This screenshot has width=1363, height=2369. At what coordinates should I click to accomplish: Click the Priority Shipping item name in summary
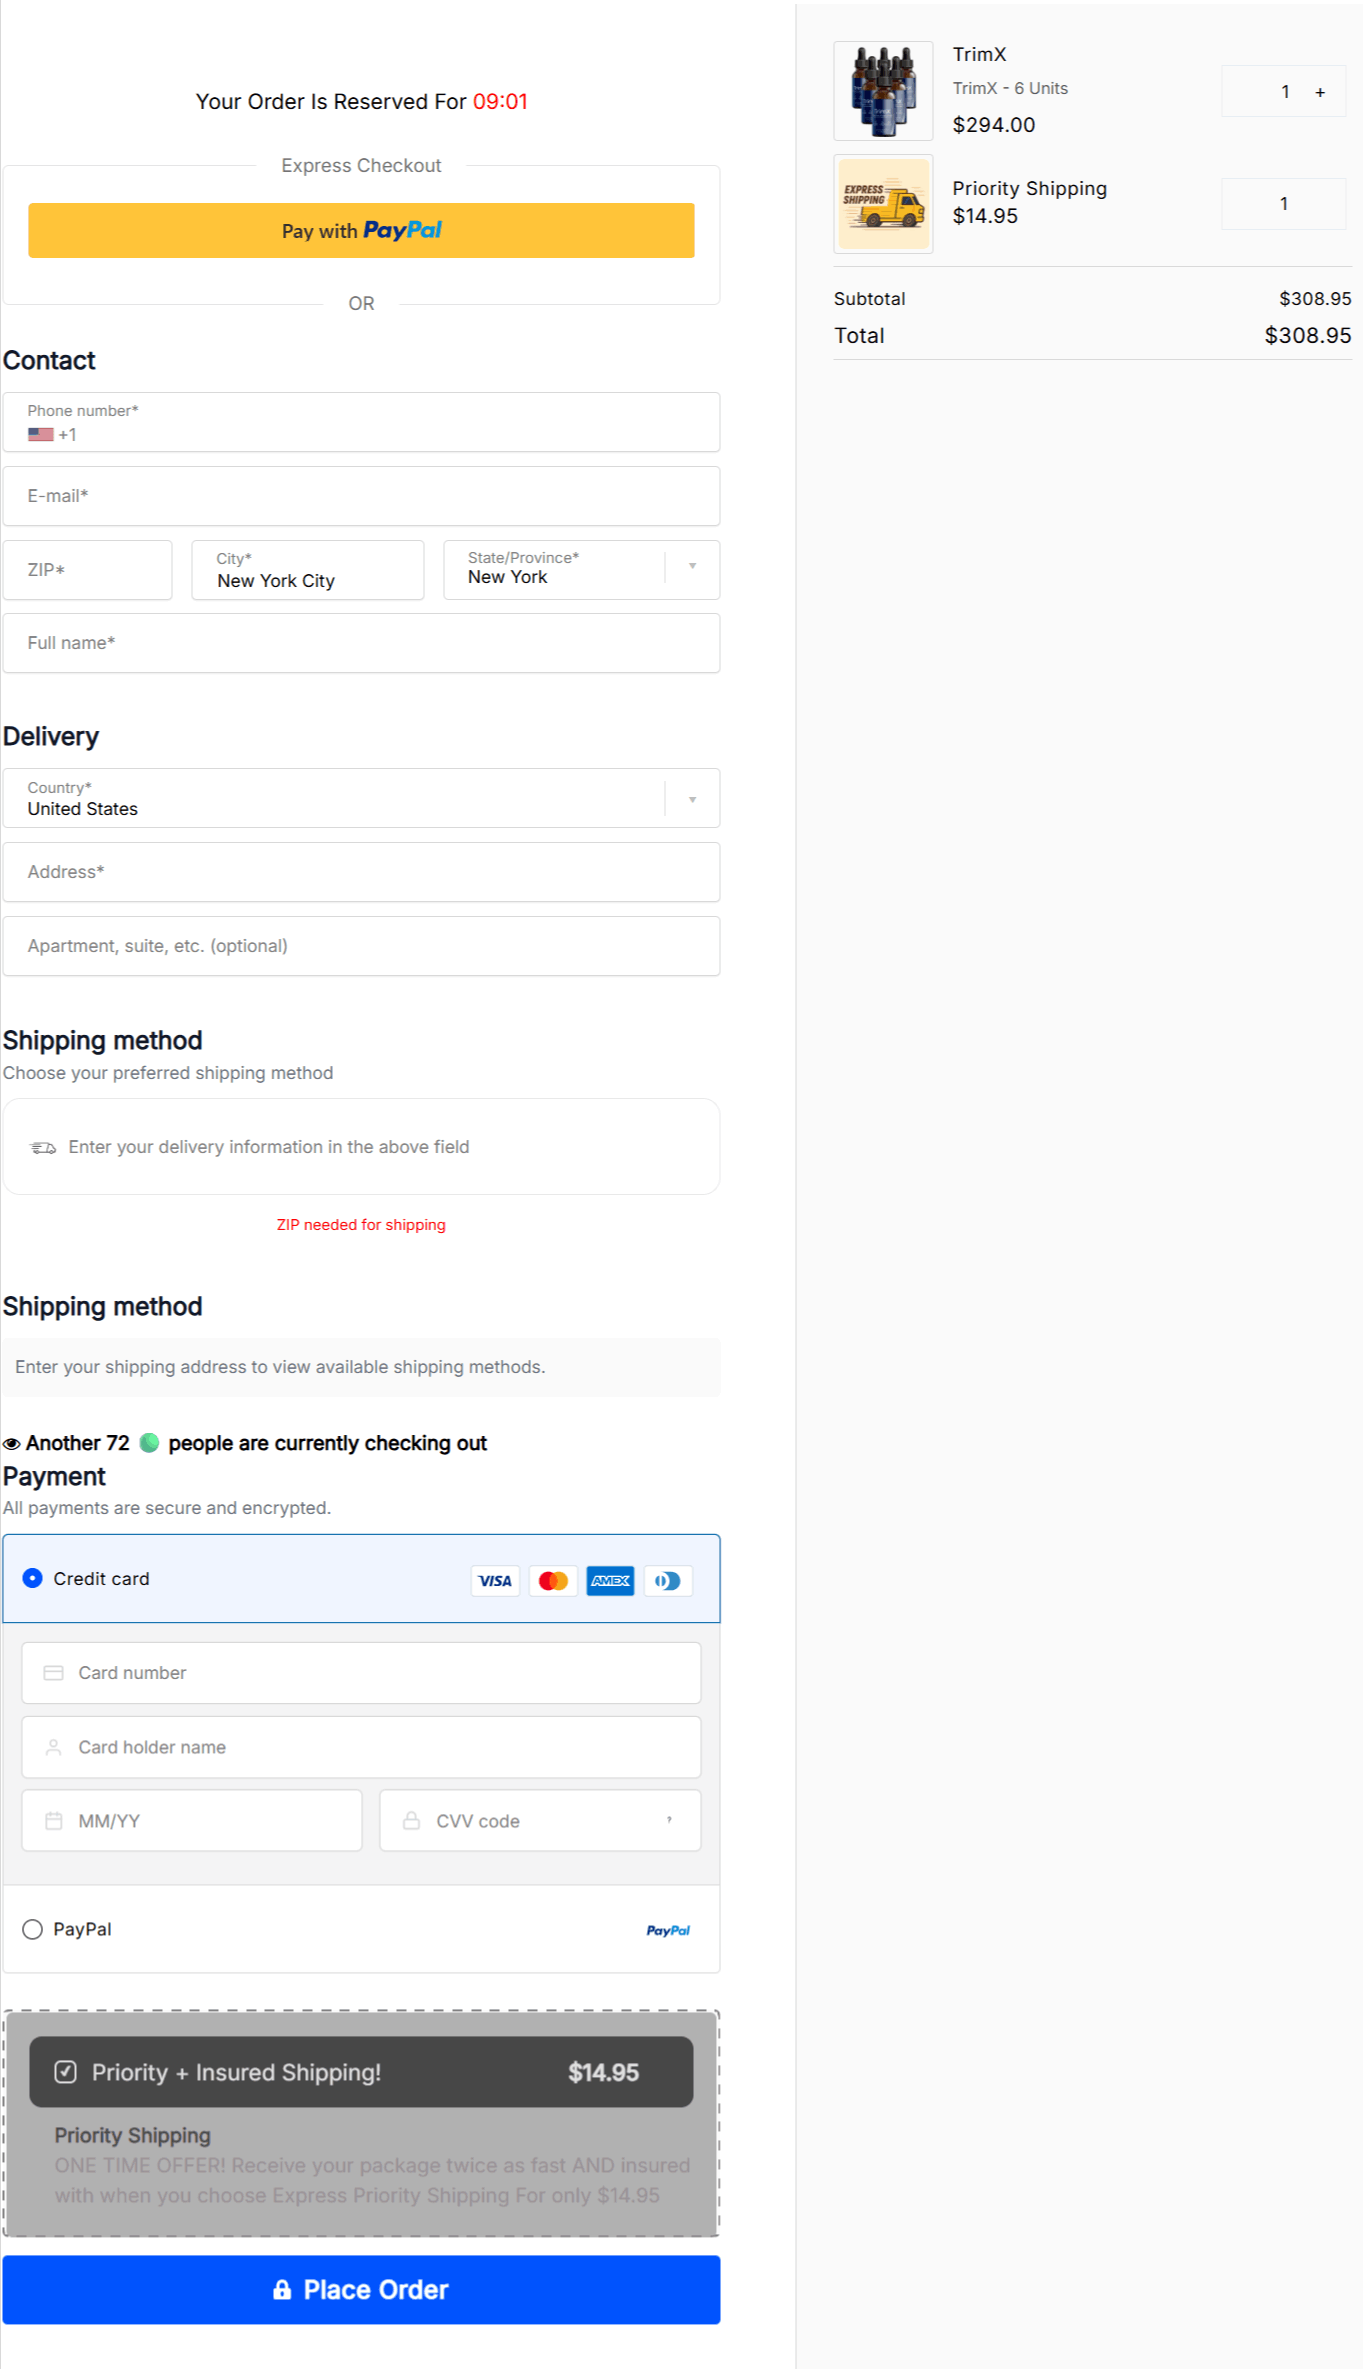tap(1029, 189)
